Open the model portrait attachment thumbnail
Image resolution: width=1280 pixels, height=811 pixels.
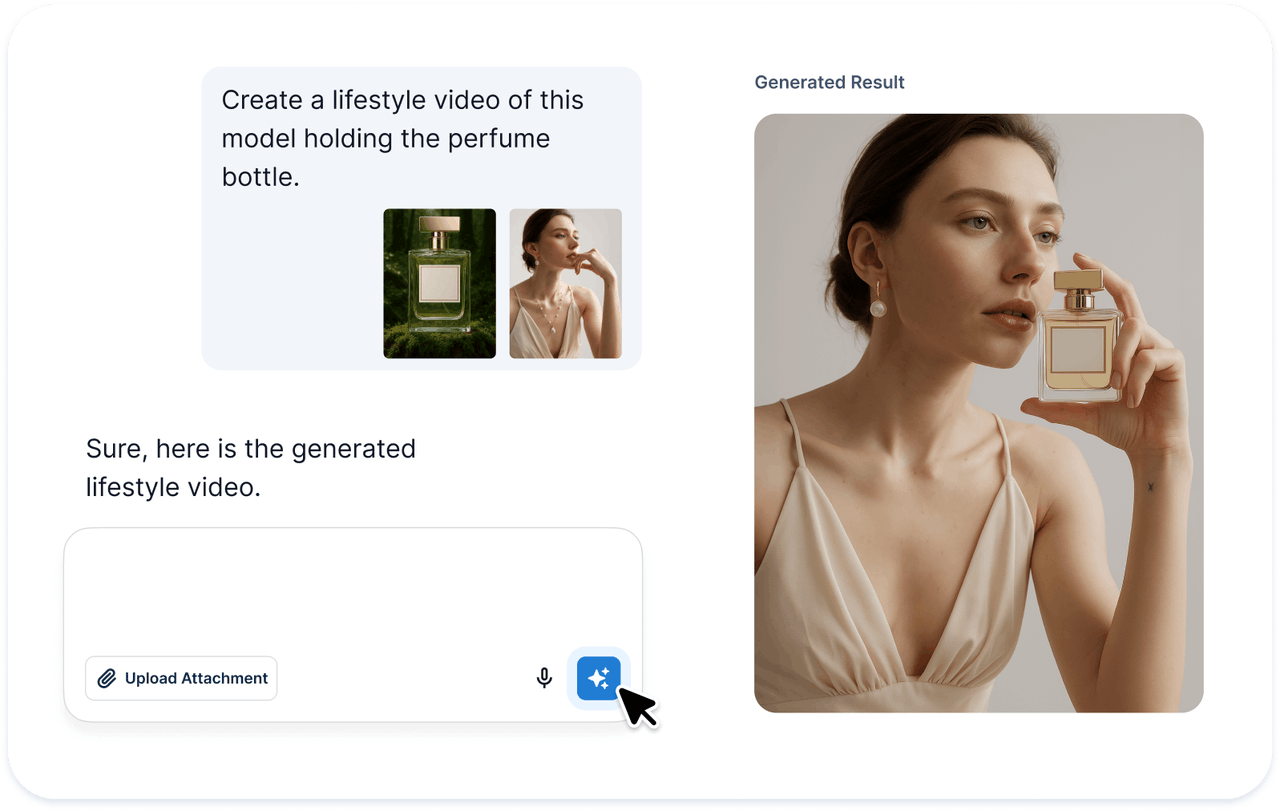click(x=565, y=283)
